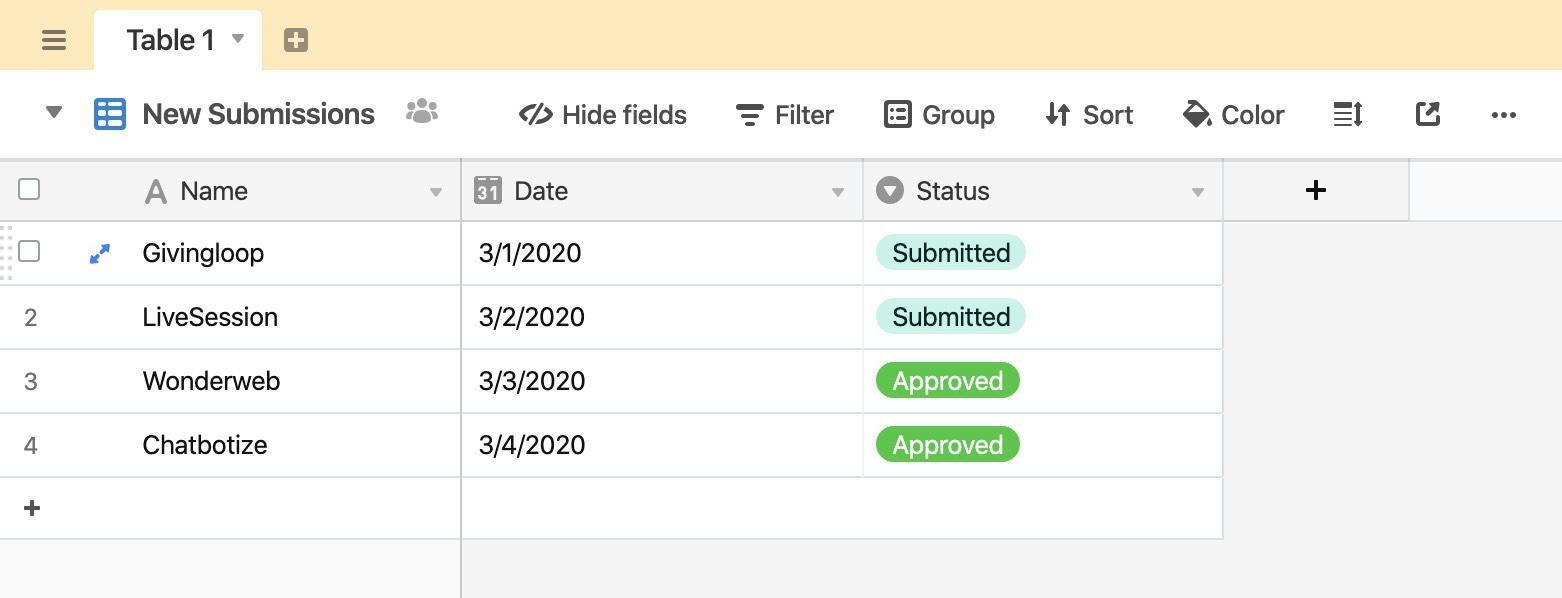
Task: Check the Givingloop row checkbox
Action: coord(29,251)
